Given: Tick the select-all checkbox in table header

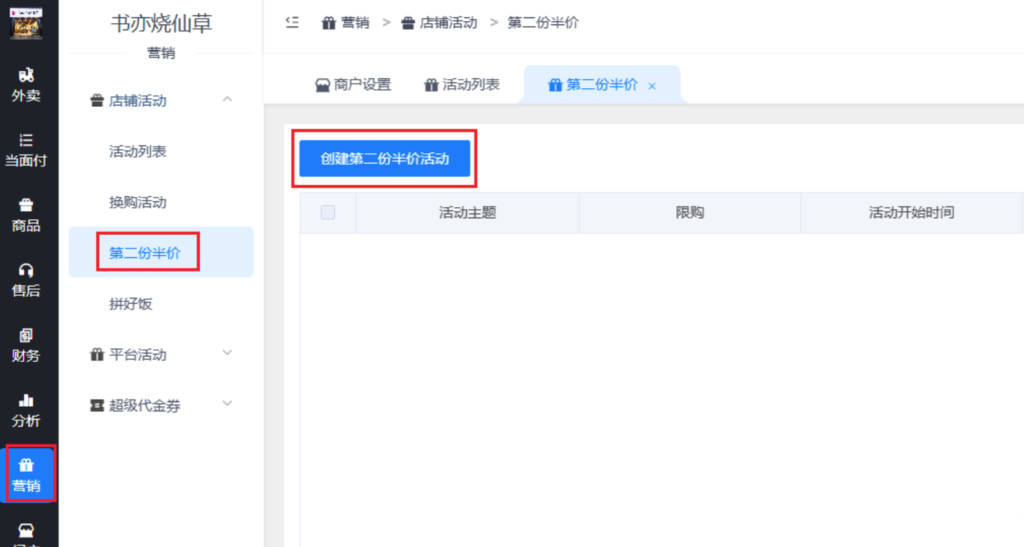Looking at the screenshot, I should (x=327, y=212).
